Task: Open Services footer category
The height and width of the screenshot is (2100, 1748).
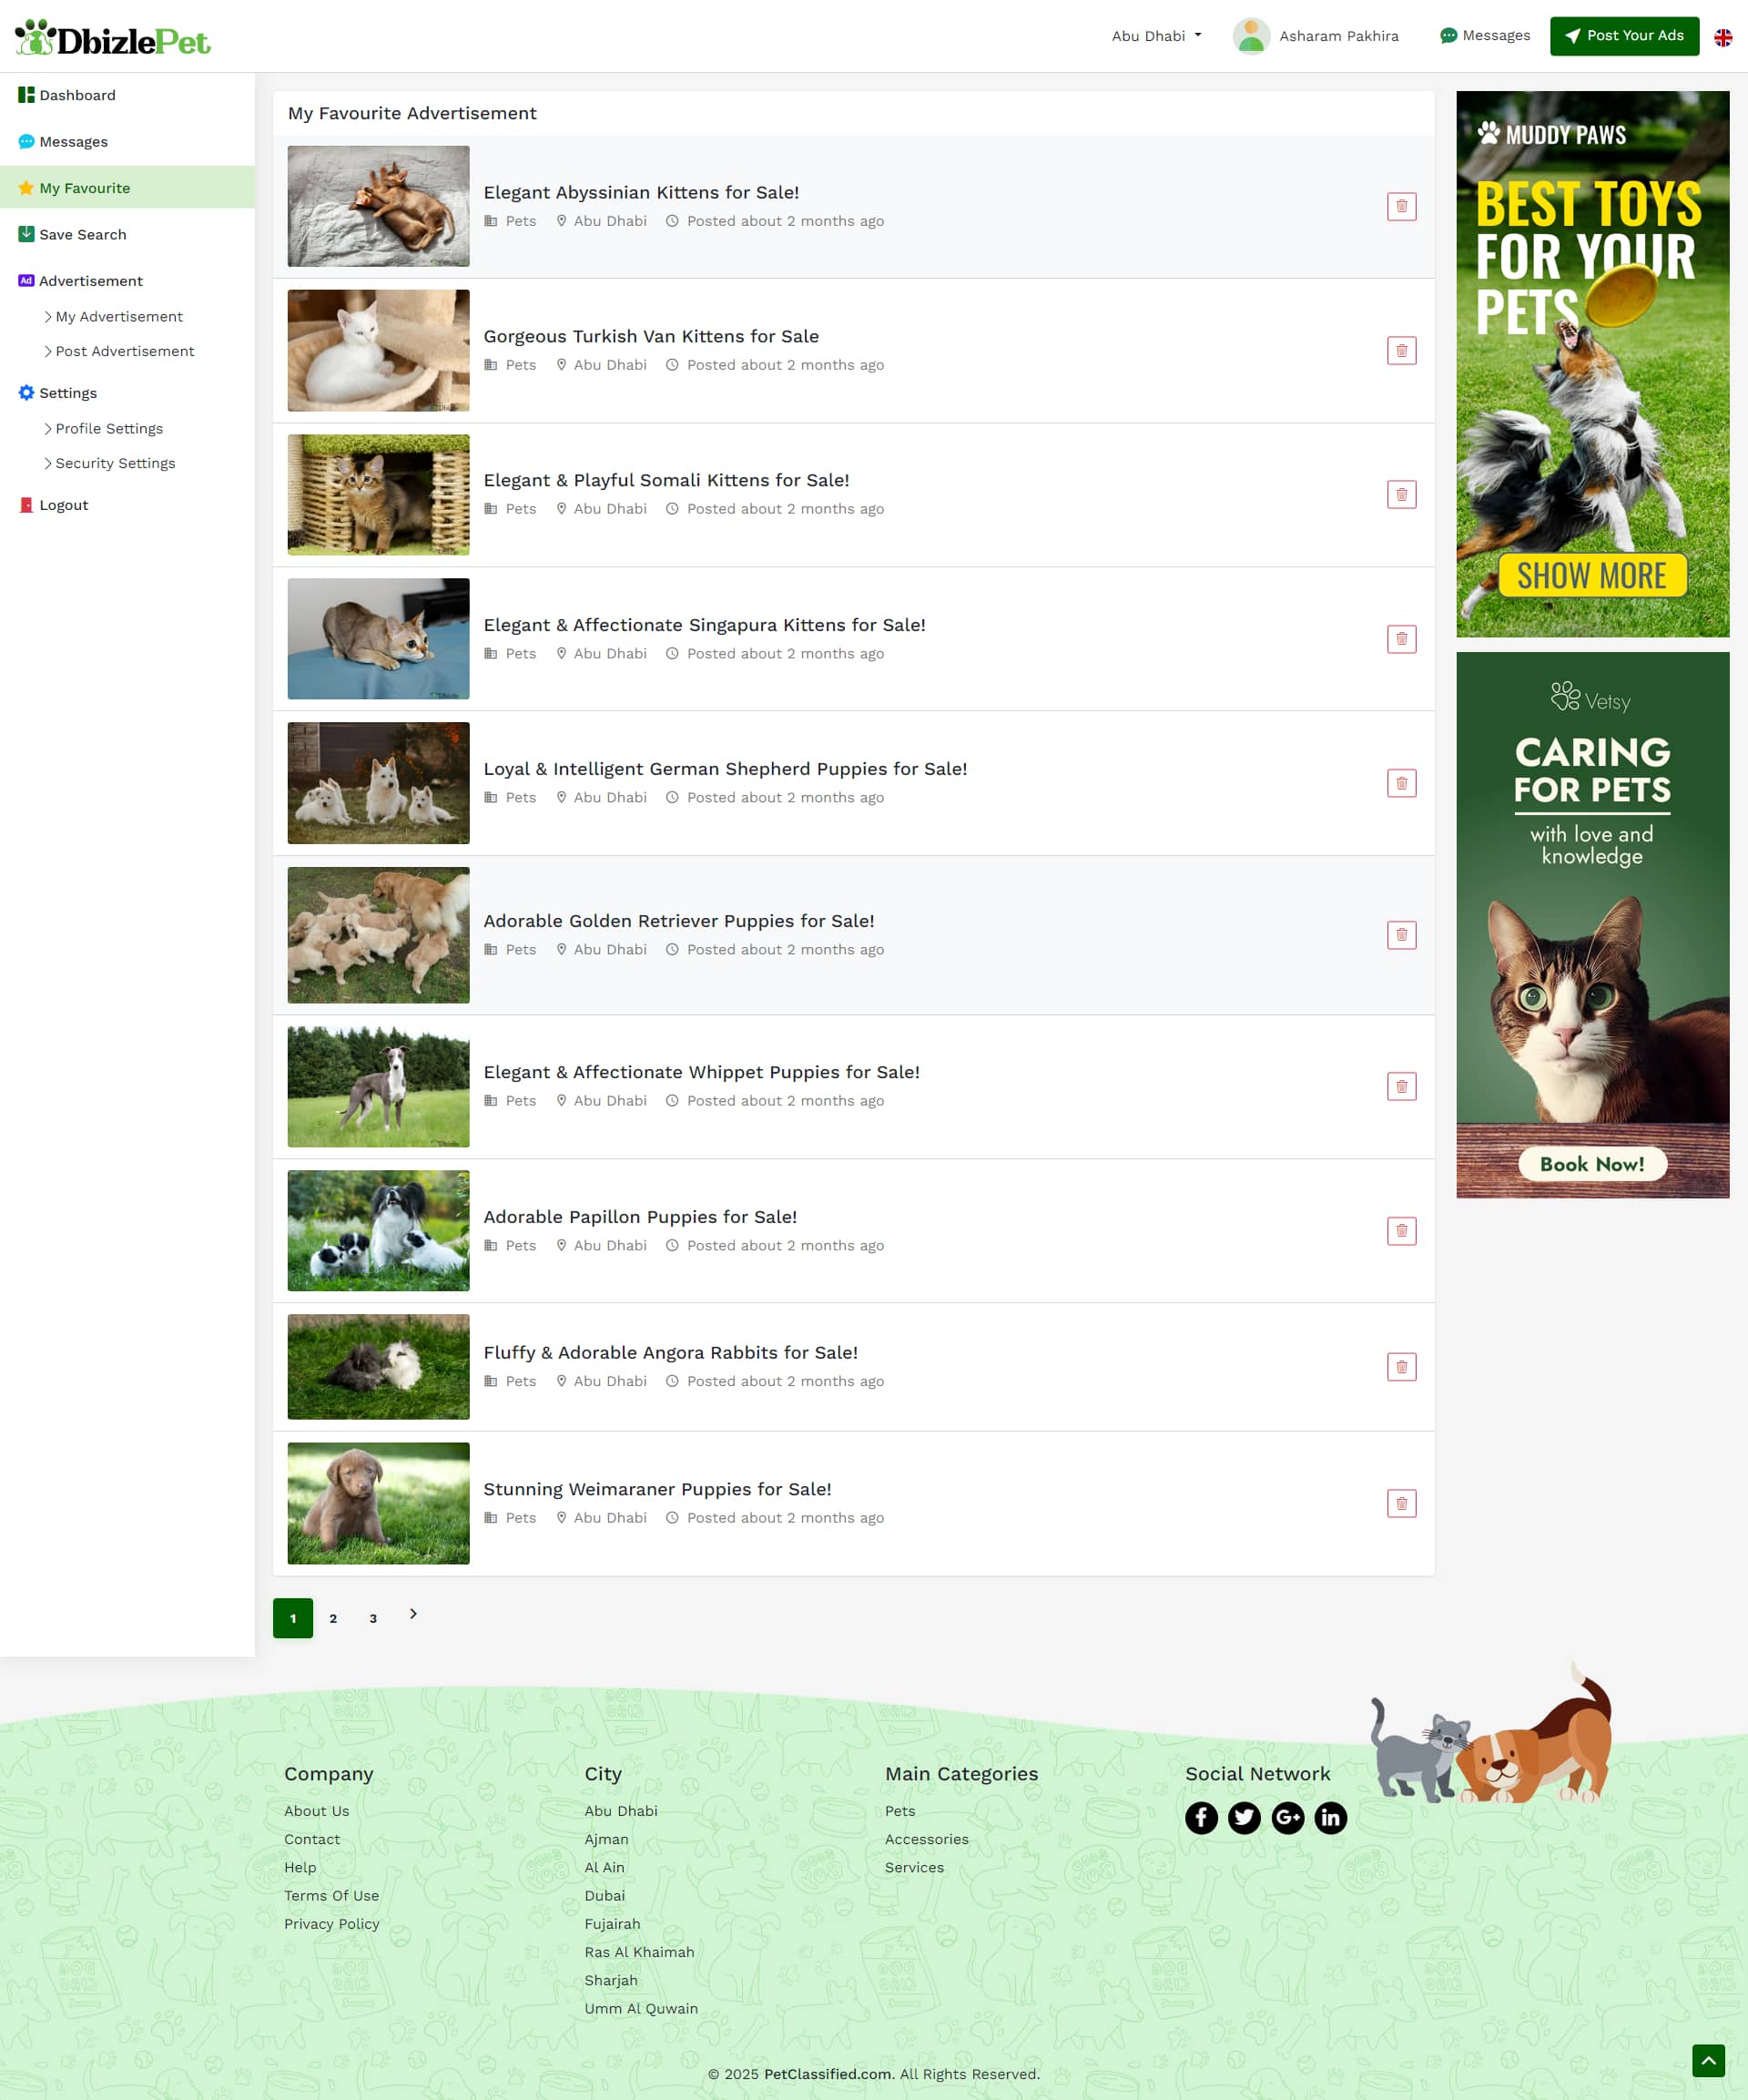Action: [x=914, y=1867]
